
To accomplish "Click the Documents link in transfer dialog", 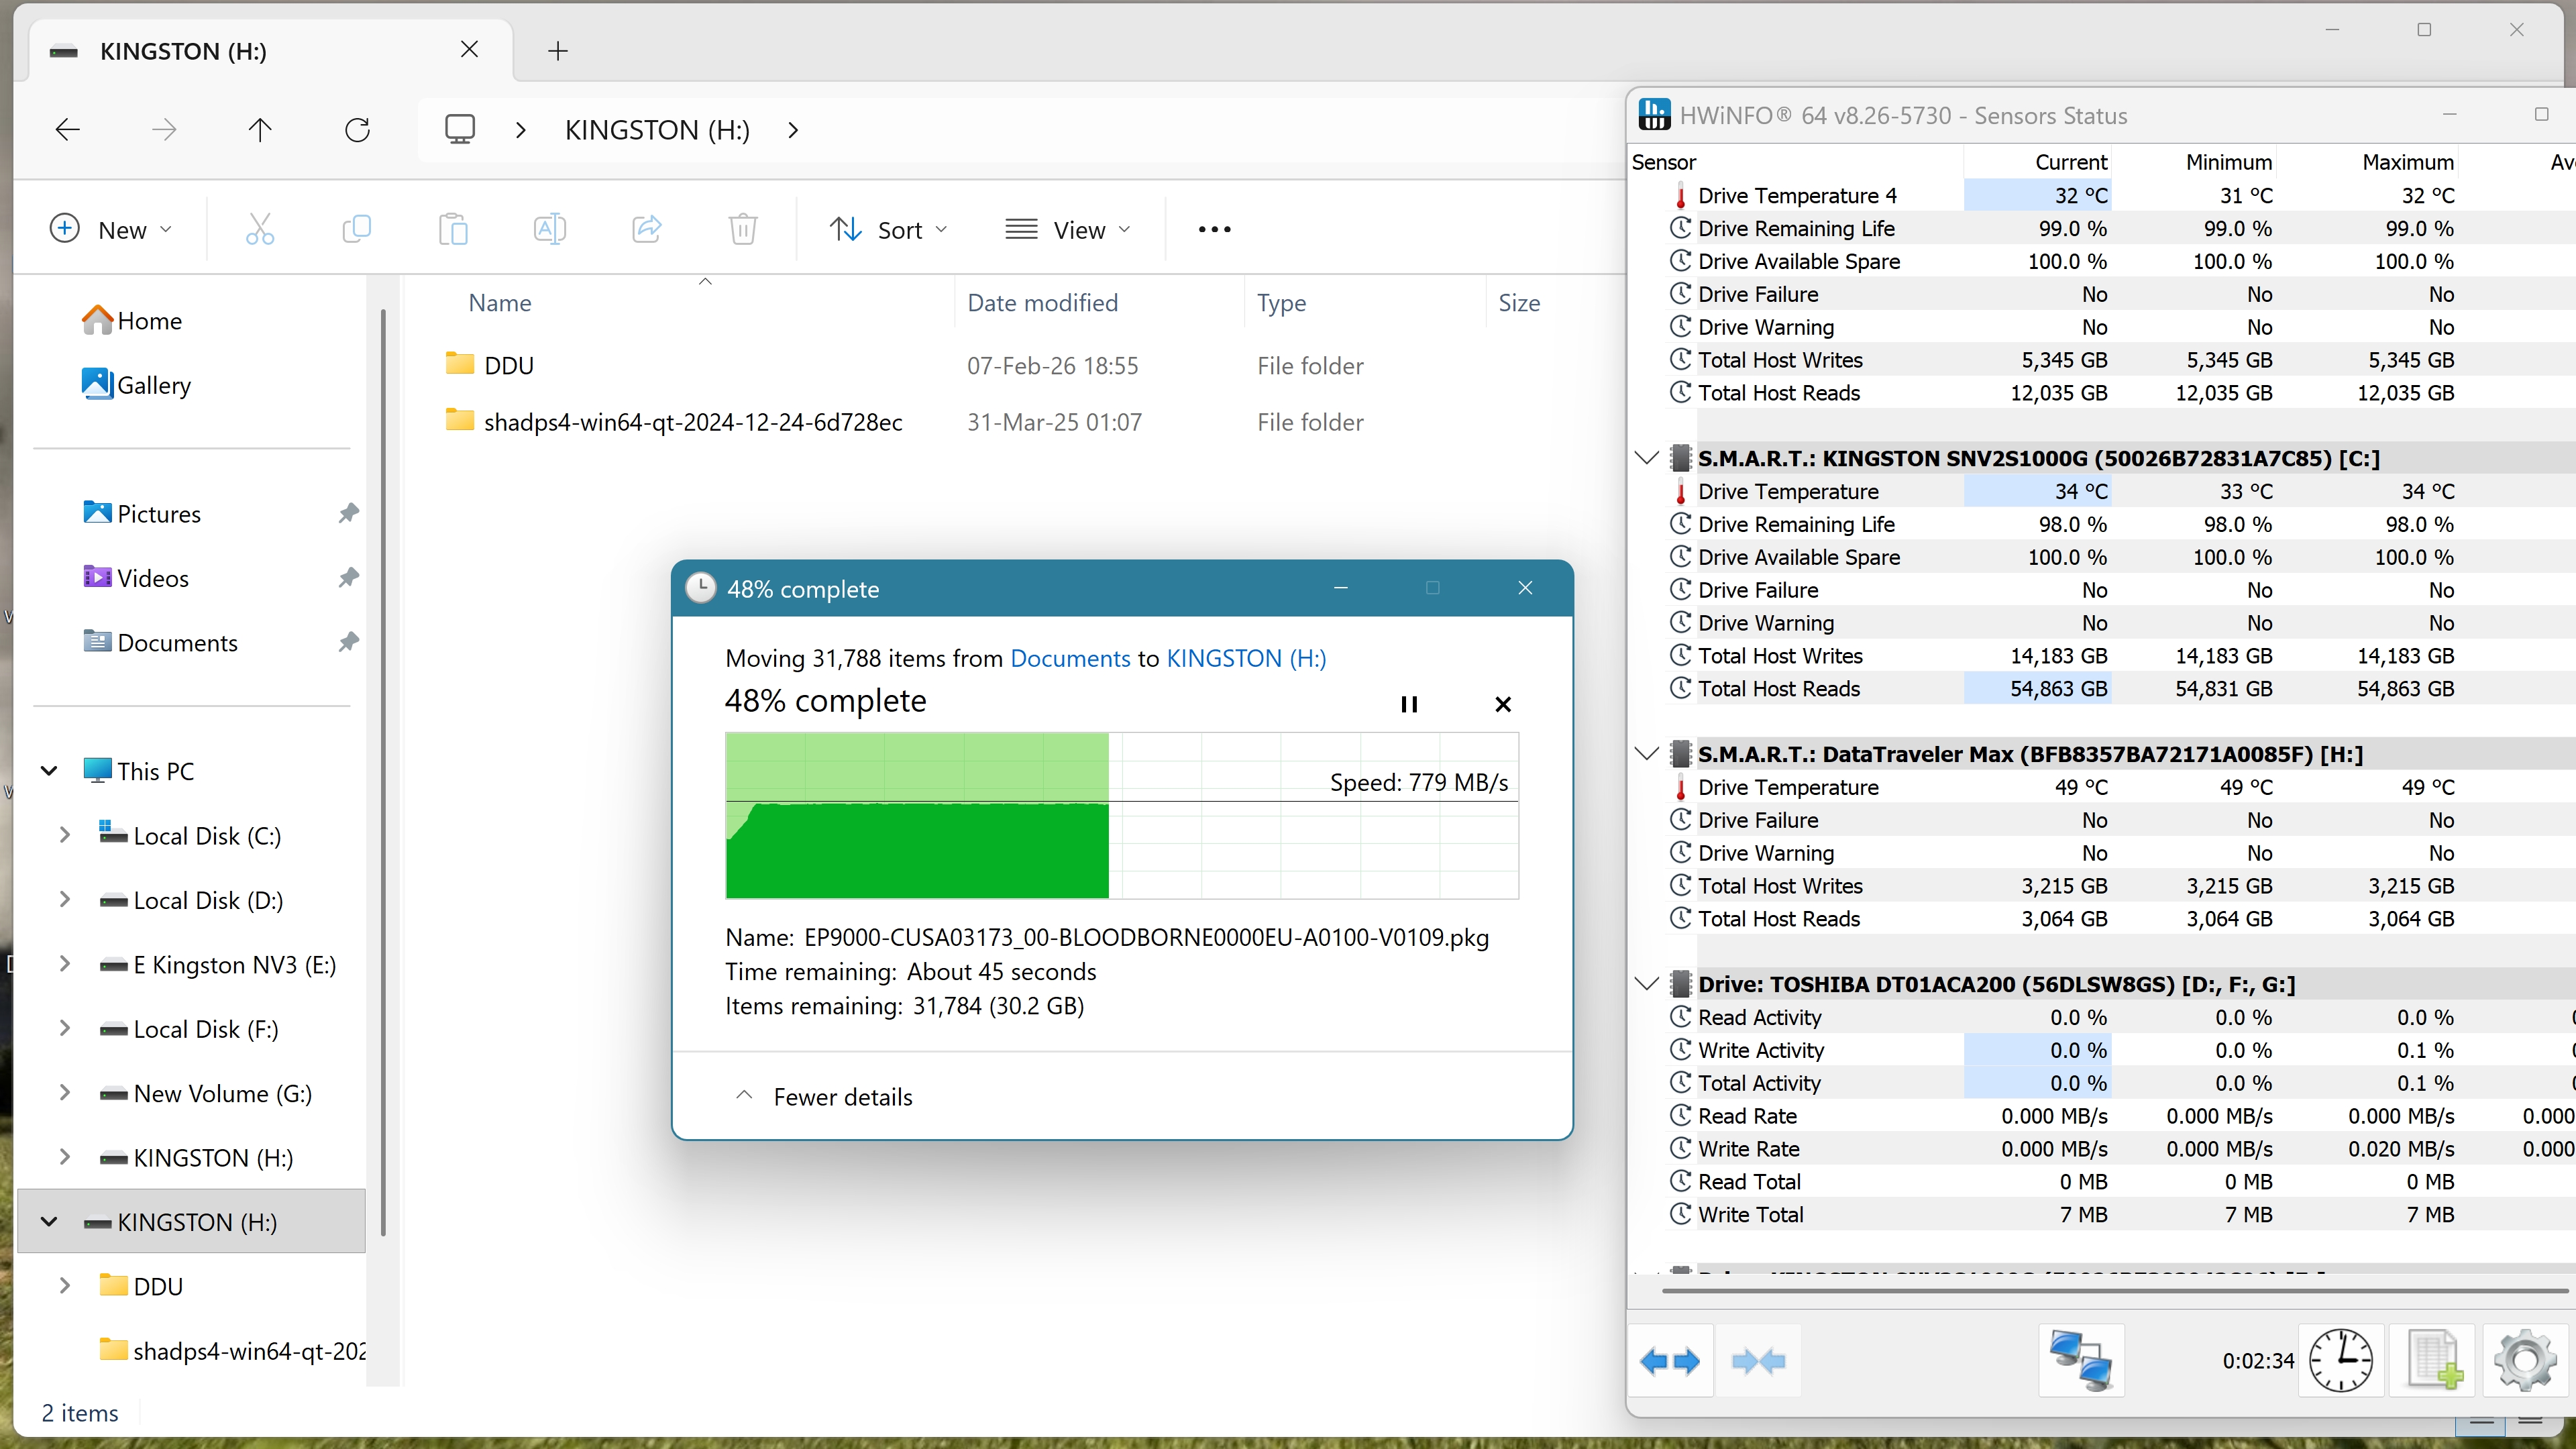I will 1070,658.
